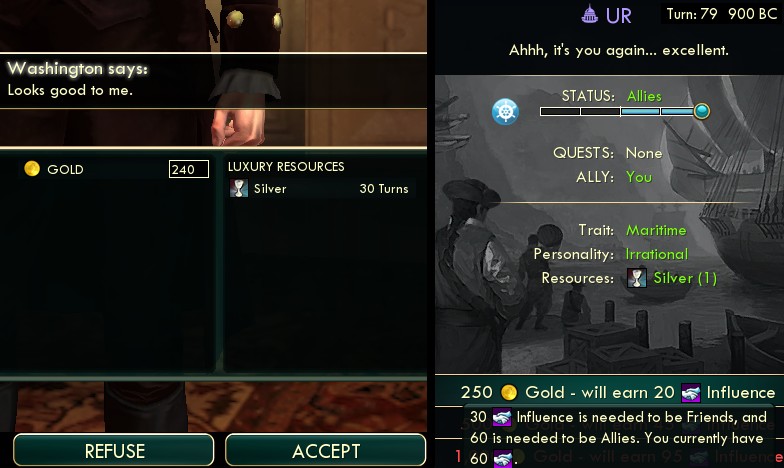Click the influence status bar knob
The height and width of the screenshot is (468, 784).
702,111
